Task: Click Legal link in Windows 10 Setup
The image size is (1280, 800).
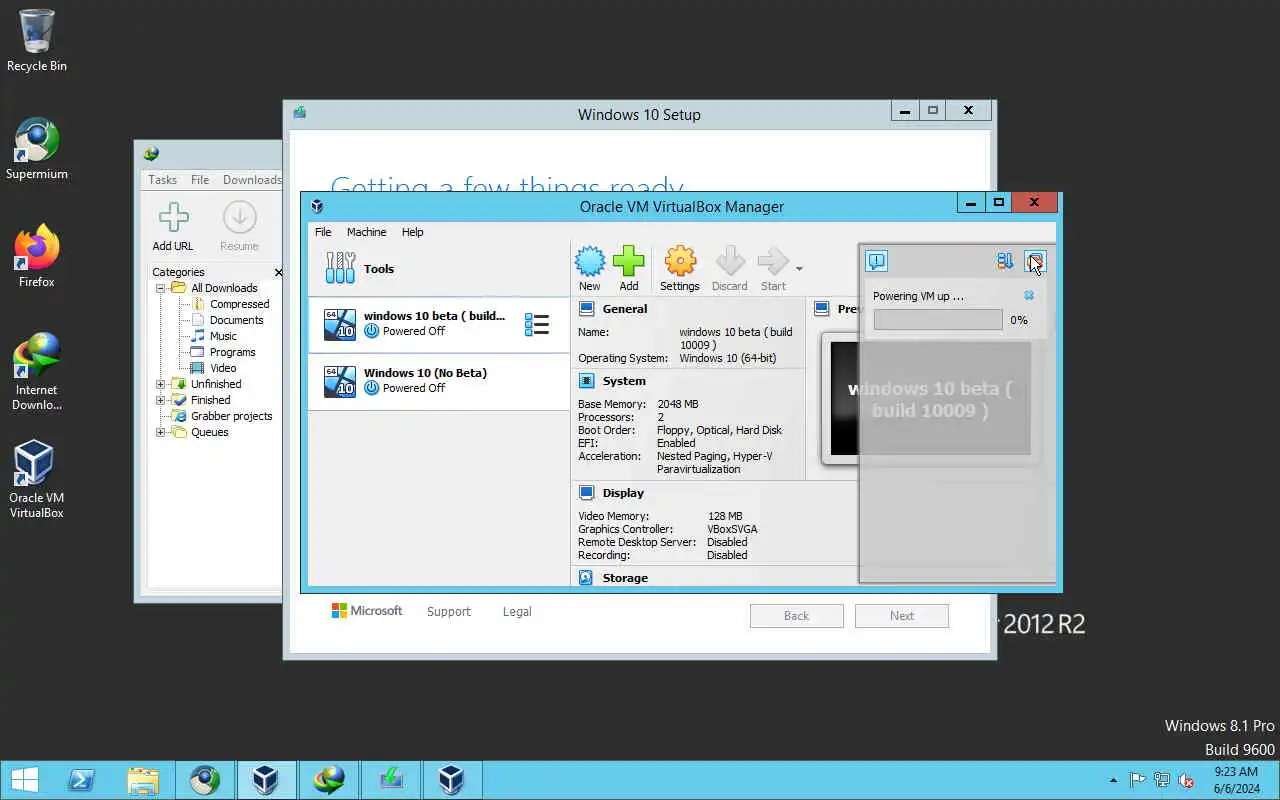Action: tap(517, 612)
